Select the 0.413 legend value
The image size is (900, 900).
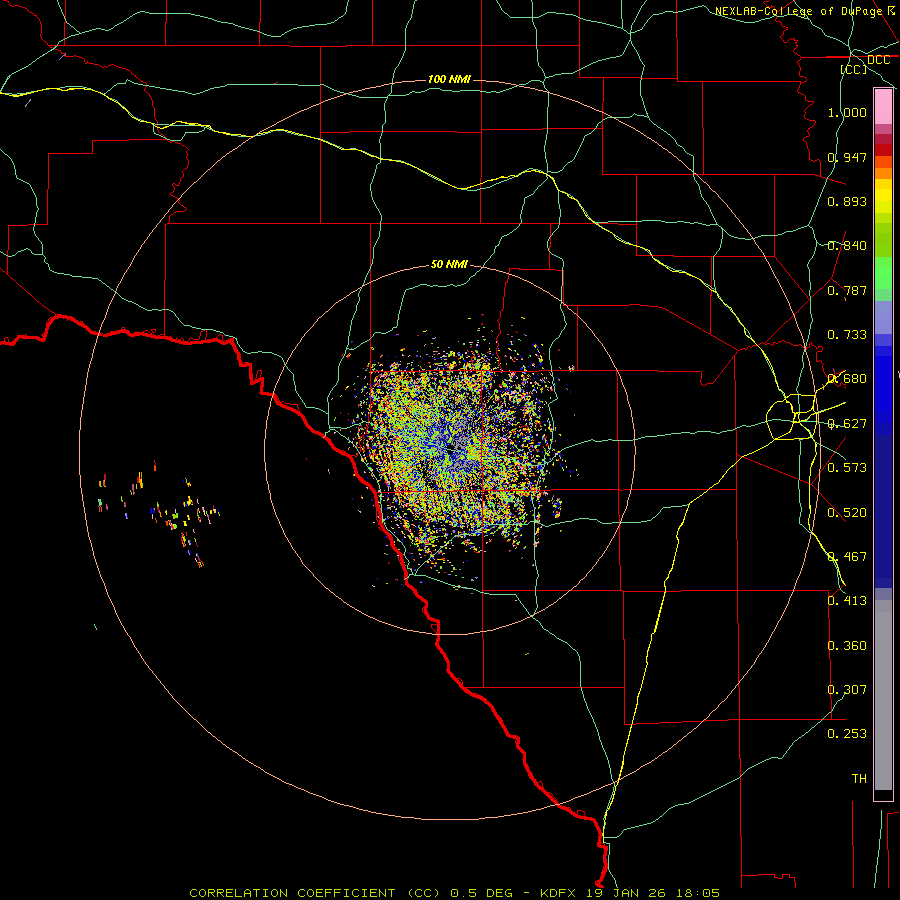click(x=847, y=601)
